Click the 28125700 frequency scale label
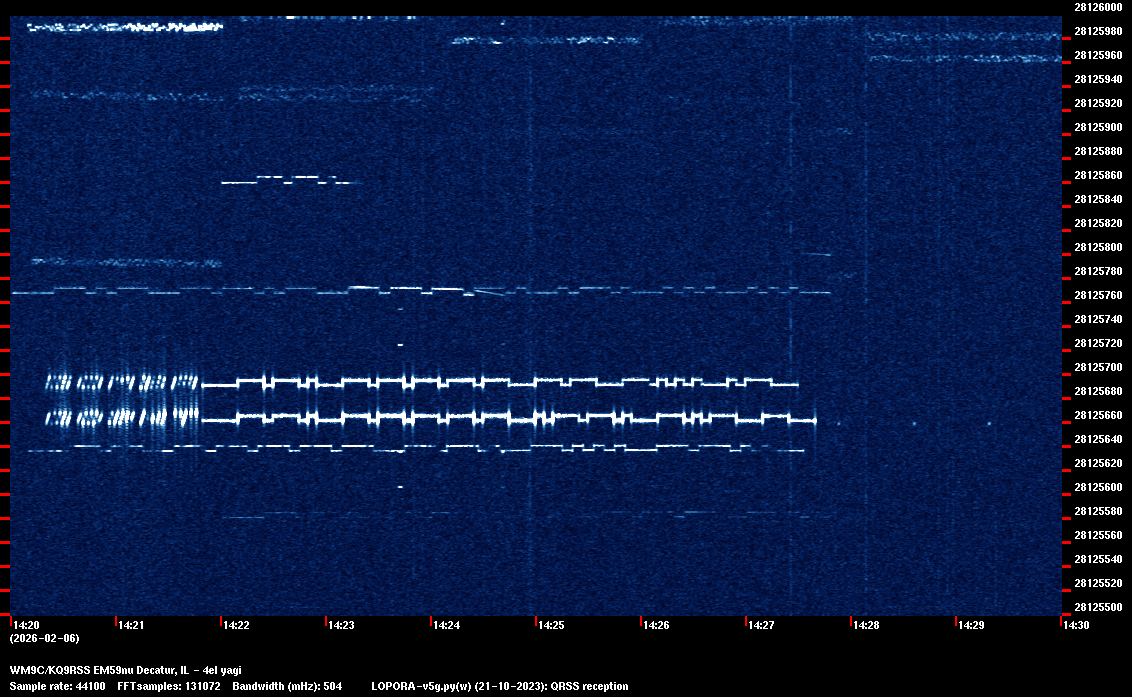This screenshot has height=697, width=1132. 1097,367
